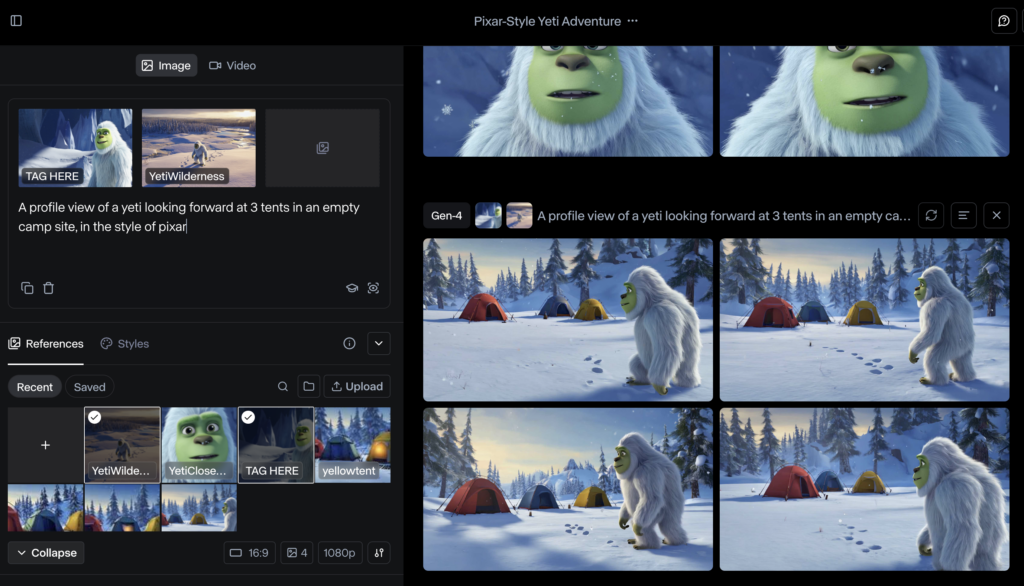The image size is (1024, 586).
Task: Click the Upload button
Action: 357,387
